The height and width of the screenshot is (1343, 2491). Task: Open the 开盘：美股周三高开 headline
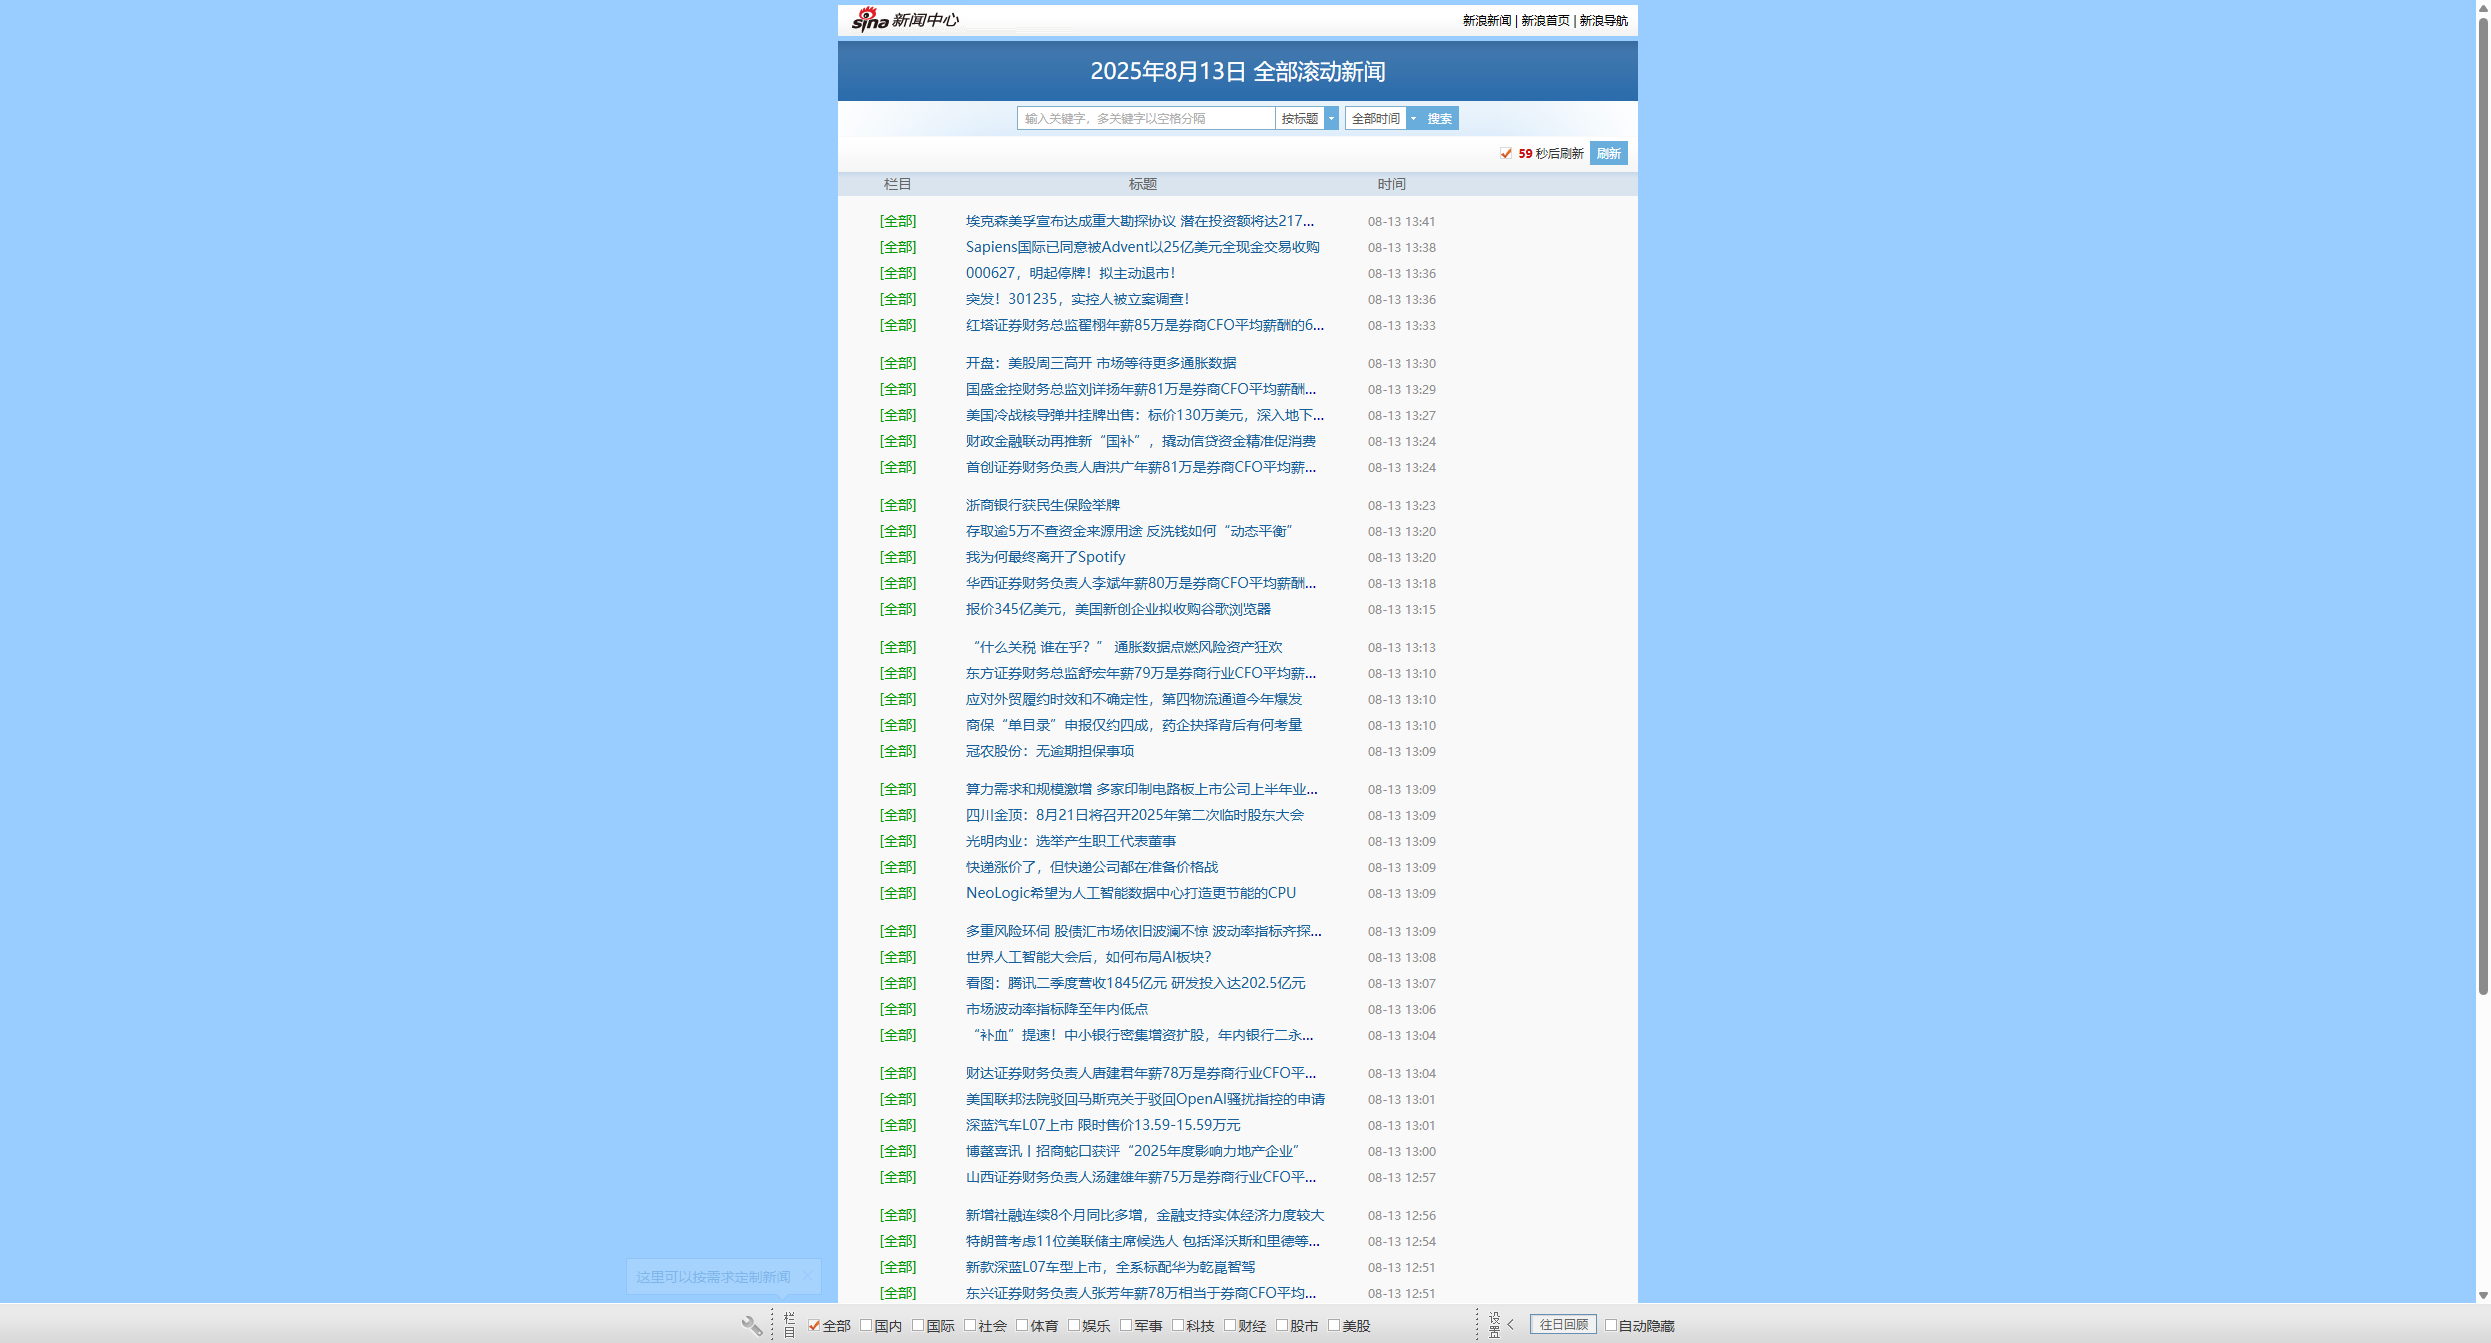tap(1101, 363)
